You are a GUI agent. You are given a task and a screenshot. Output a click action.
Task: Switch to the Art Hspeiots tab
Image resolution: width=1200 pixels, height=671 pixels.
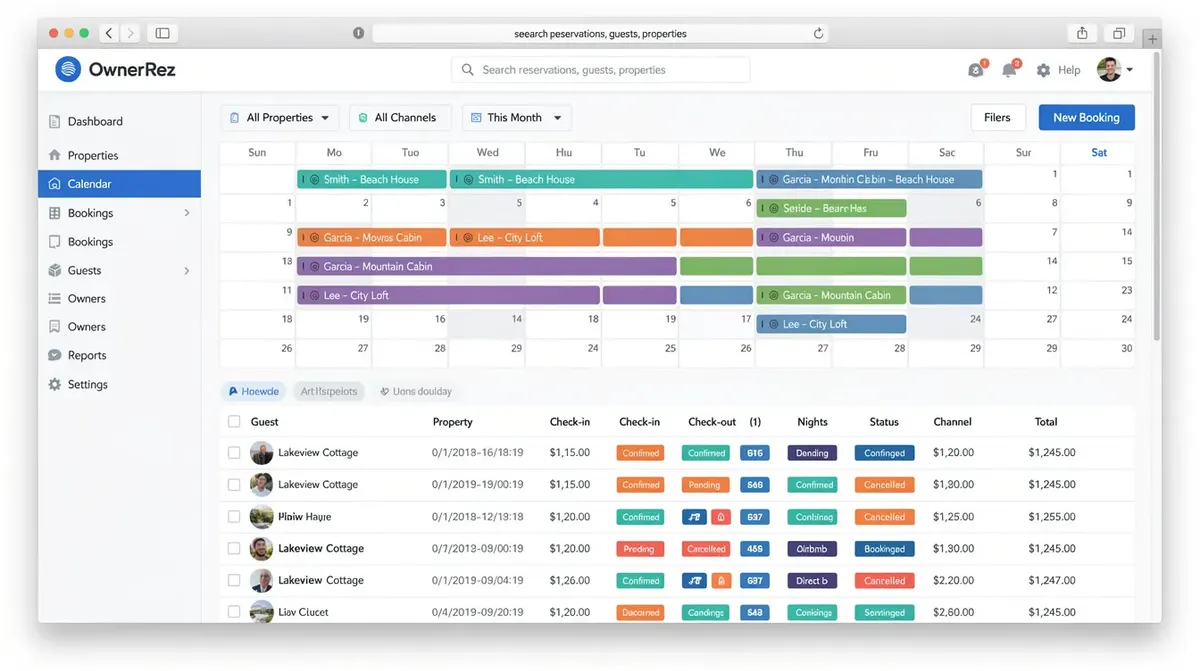tap(329, 392)
